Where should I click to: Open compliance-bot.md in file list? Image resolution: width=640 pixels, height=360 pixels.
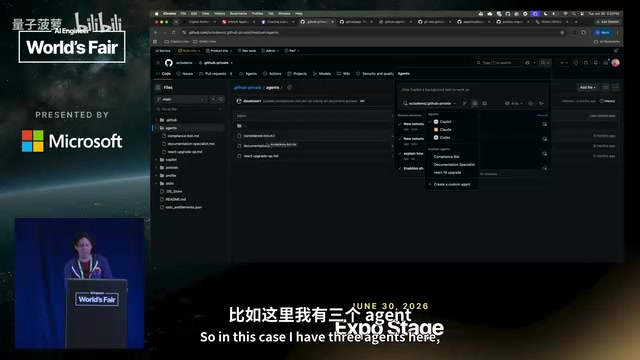(x=259, y=136)
